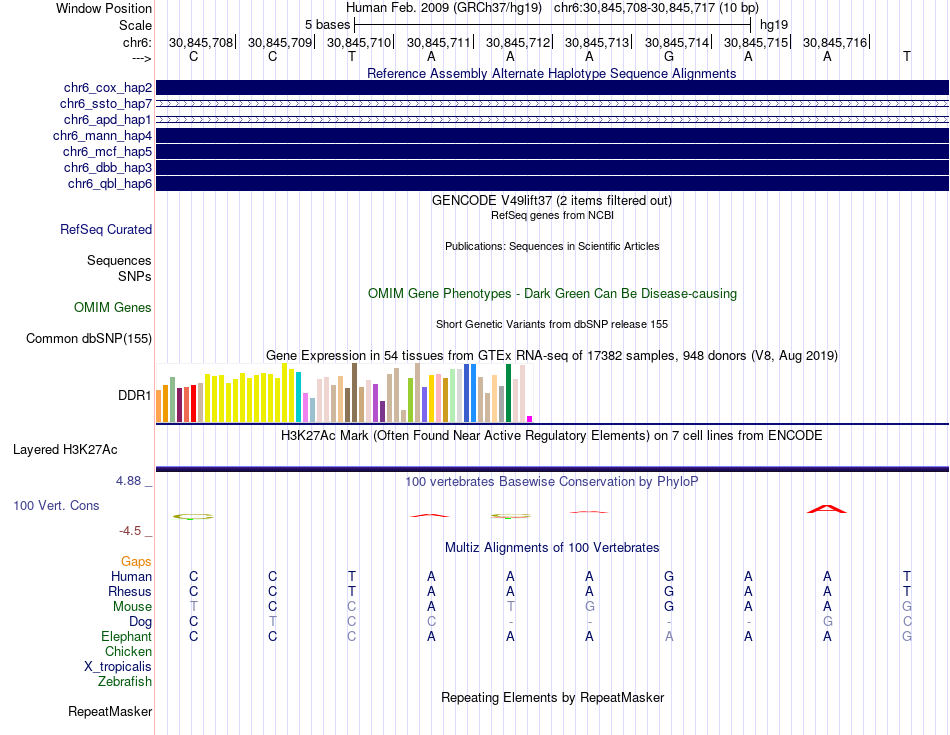Click the dark blue chr6_cox_hap2 alignment bar
This screenshot has width=950, height=735.
tap(552, 87)
